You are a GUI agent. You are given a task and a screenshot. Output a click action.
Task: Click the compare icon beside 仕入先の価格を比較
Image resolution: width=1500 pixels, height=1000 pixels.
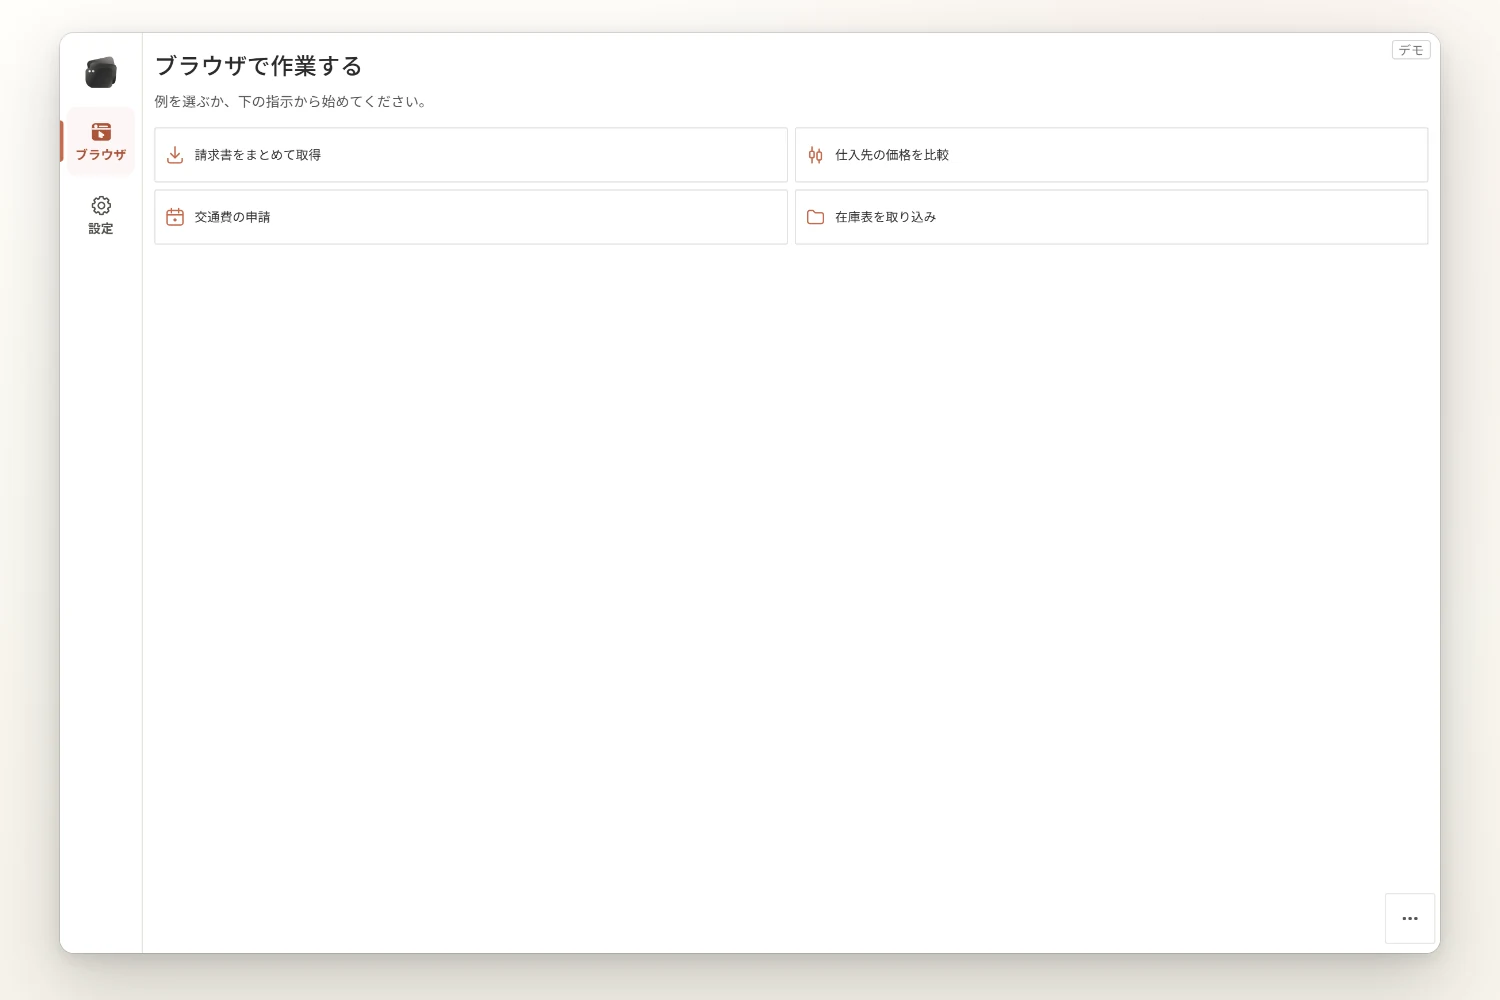coord(815,155)
